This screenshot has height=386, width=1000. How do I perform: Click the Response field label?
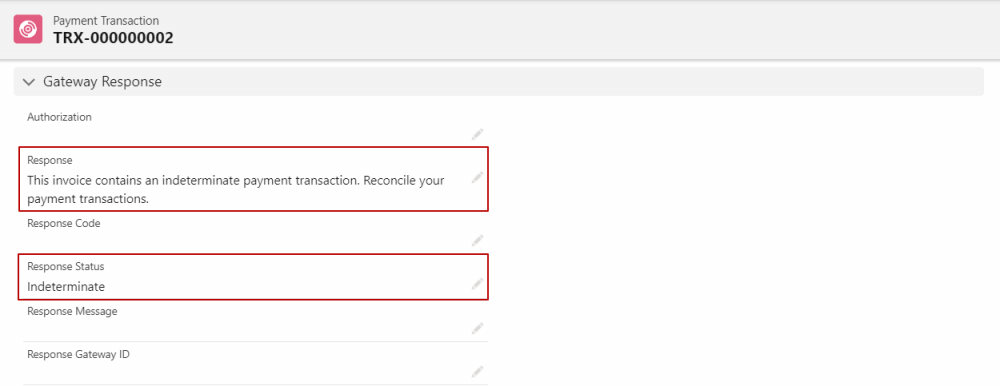coord(50,160)
